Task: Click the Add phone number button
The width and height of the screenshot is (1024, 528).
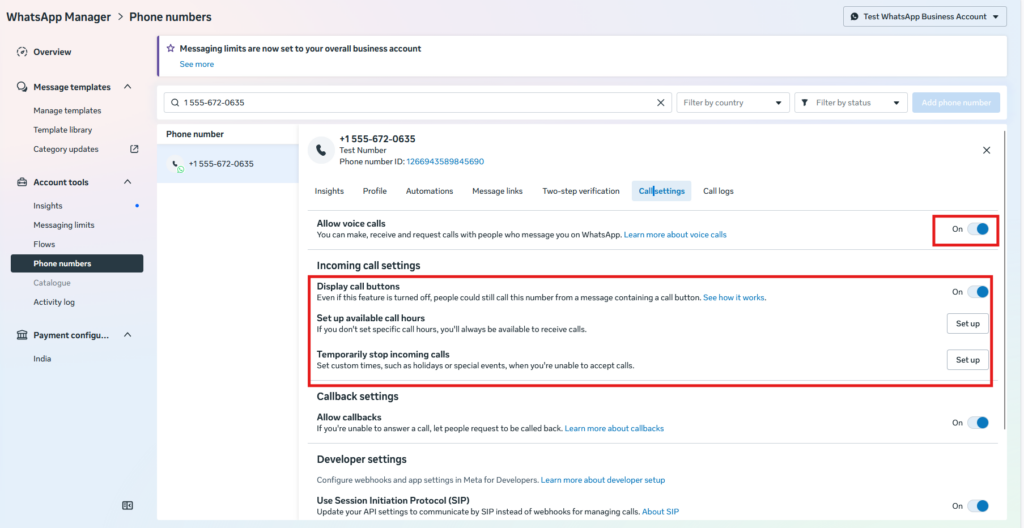Action: pos(956,103)
